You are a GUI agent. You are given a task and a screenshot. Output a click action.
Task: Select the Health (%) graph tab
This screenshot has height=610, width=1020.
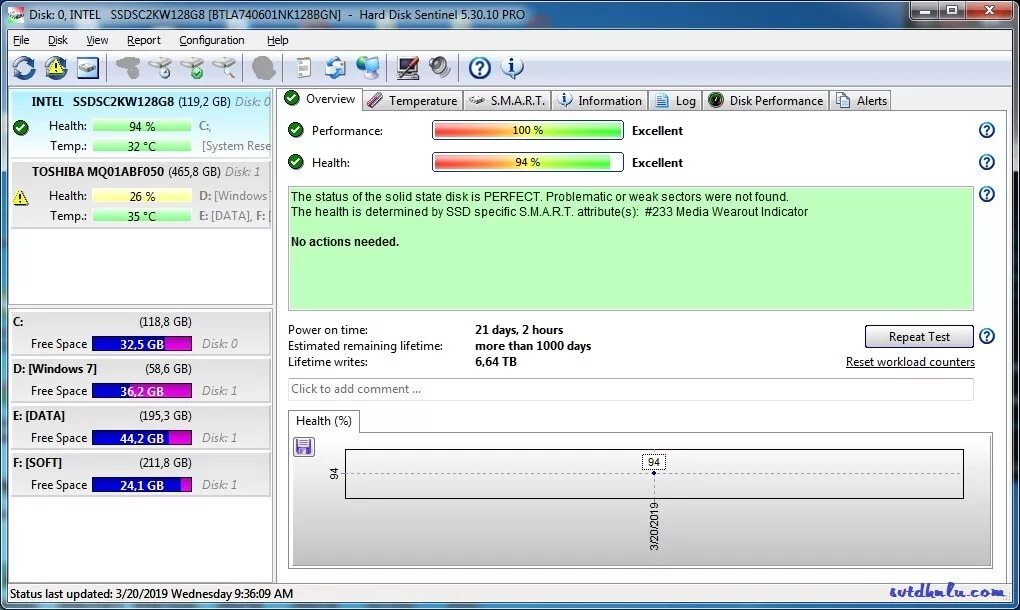pyautogui.click(x=323, y=421)
